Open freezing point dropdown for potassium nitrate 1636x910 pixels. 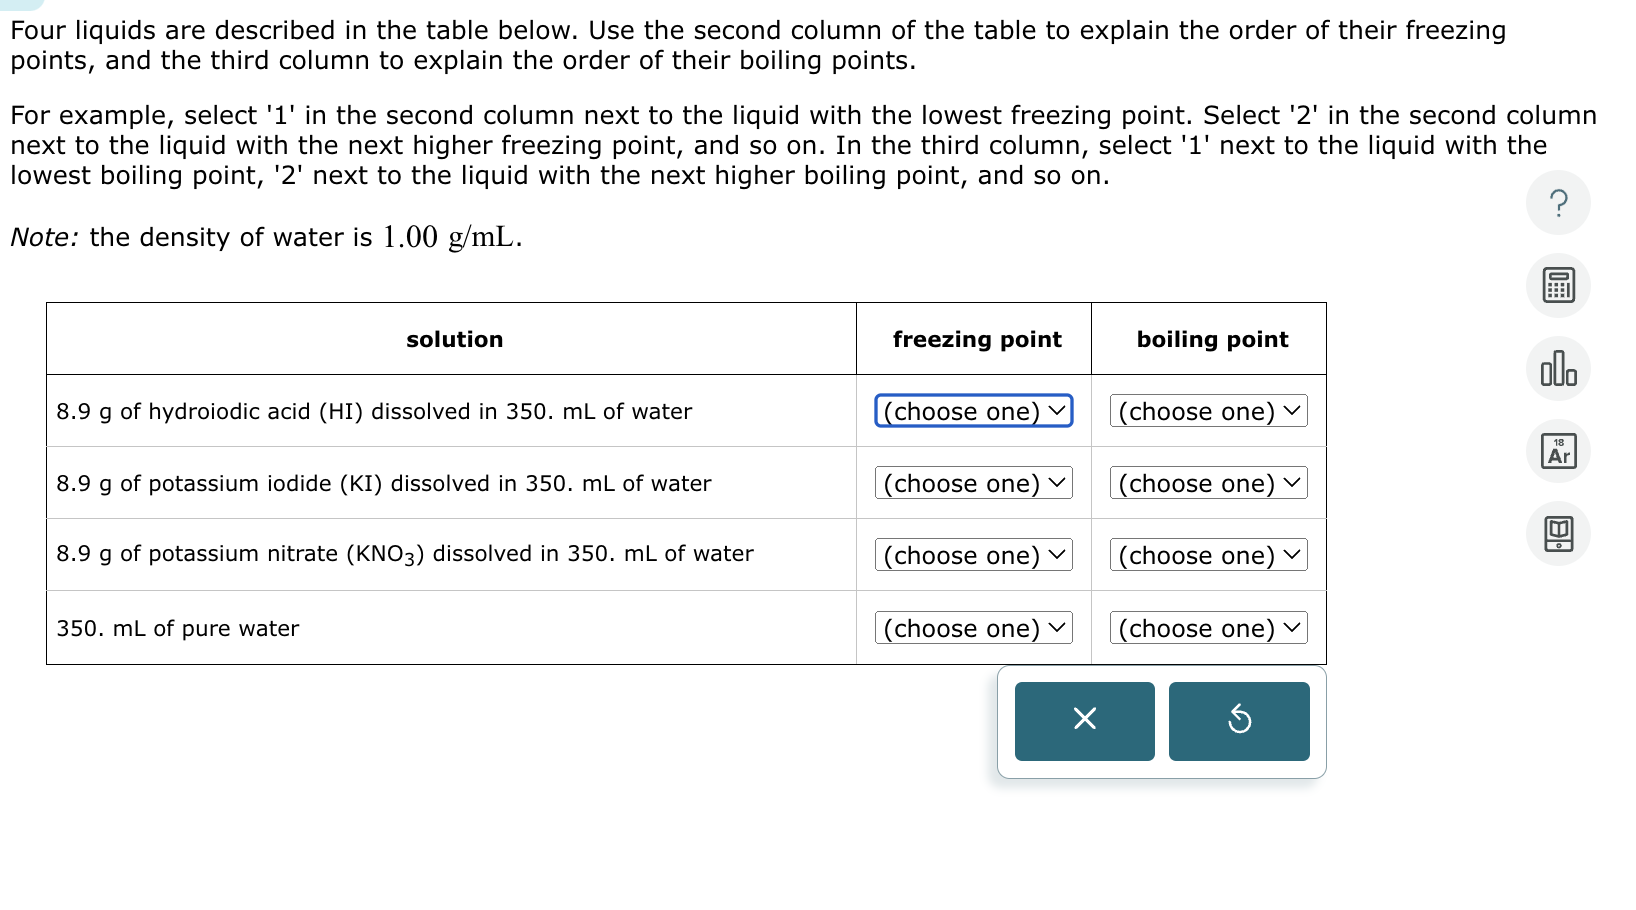[972, 555]
